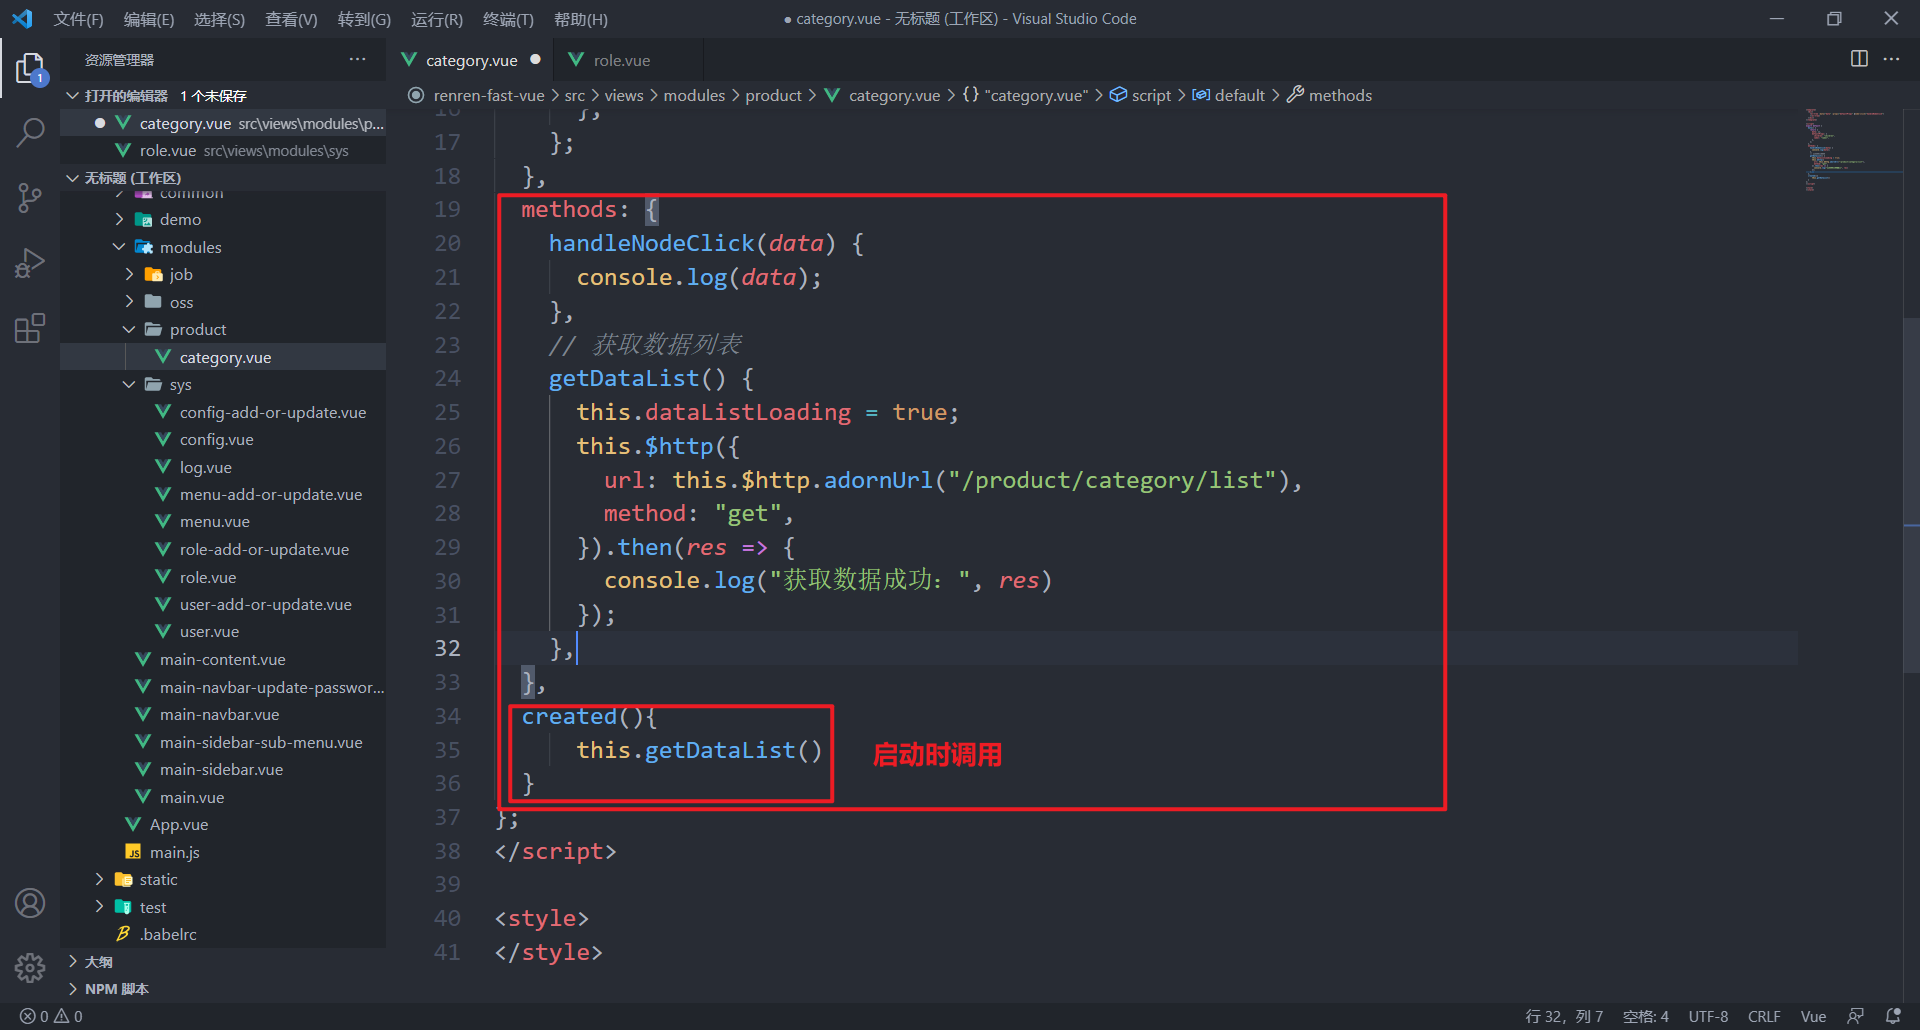Click the VS Code logo icon

click(x=22, y=19)
